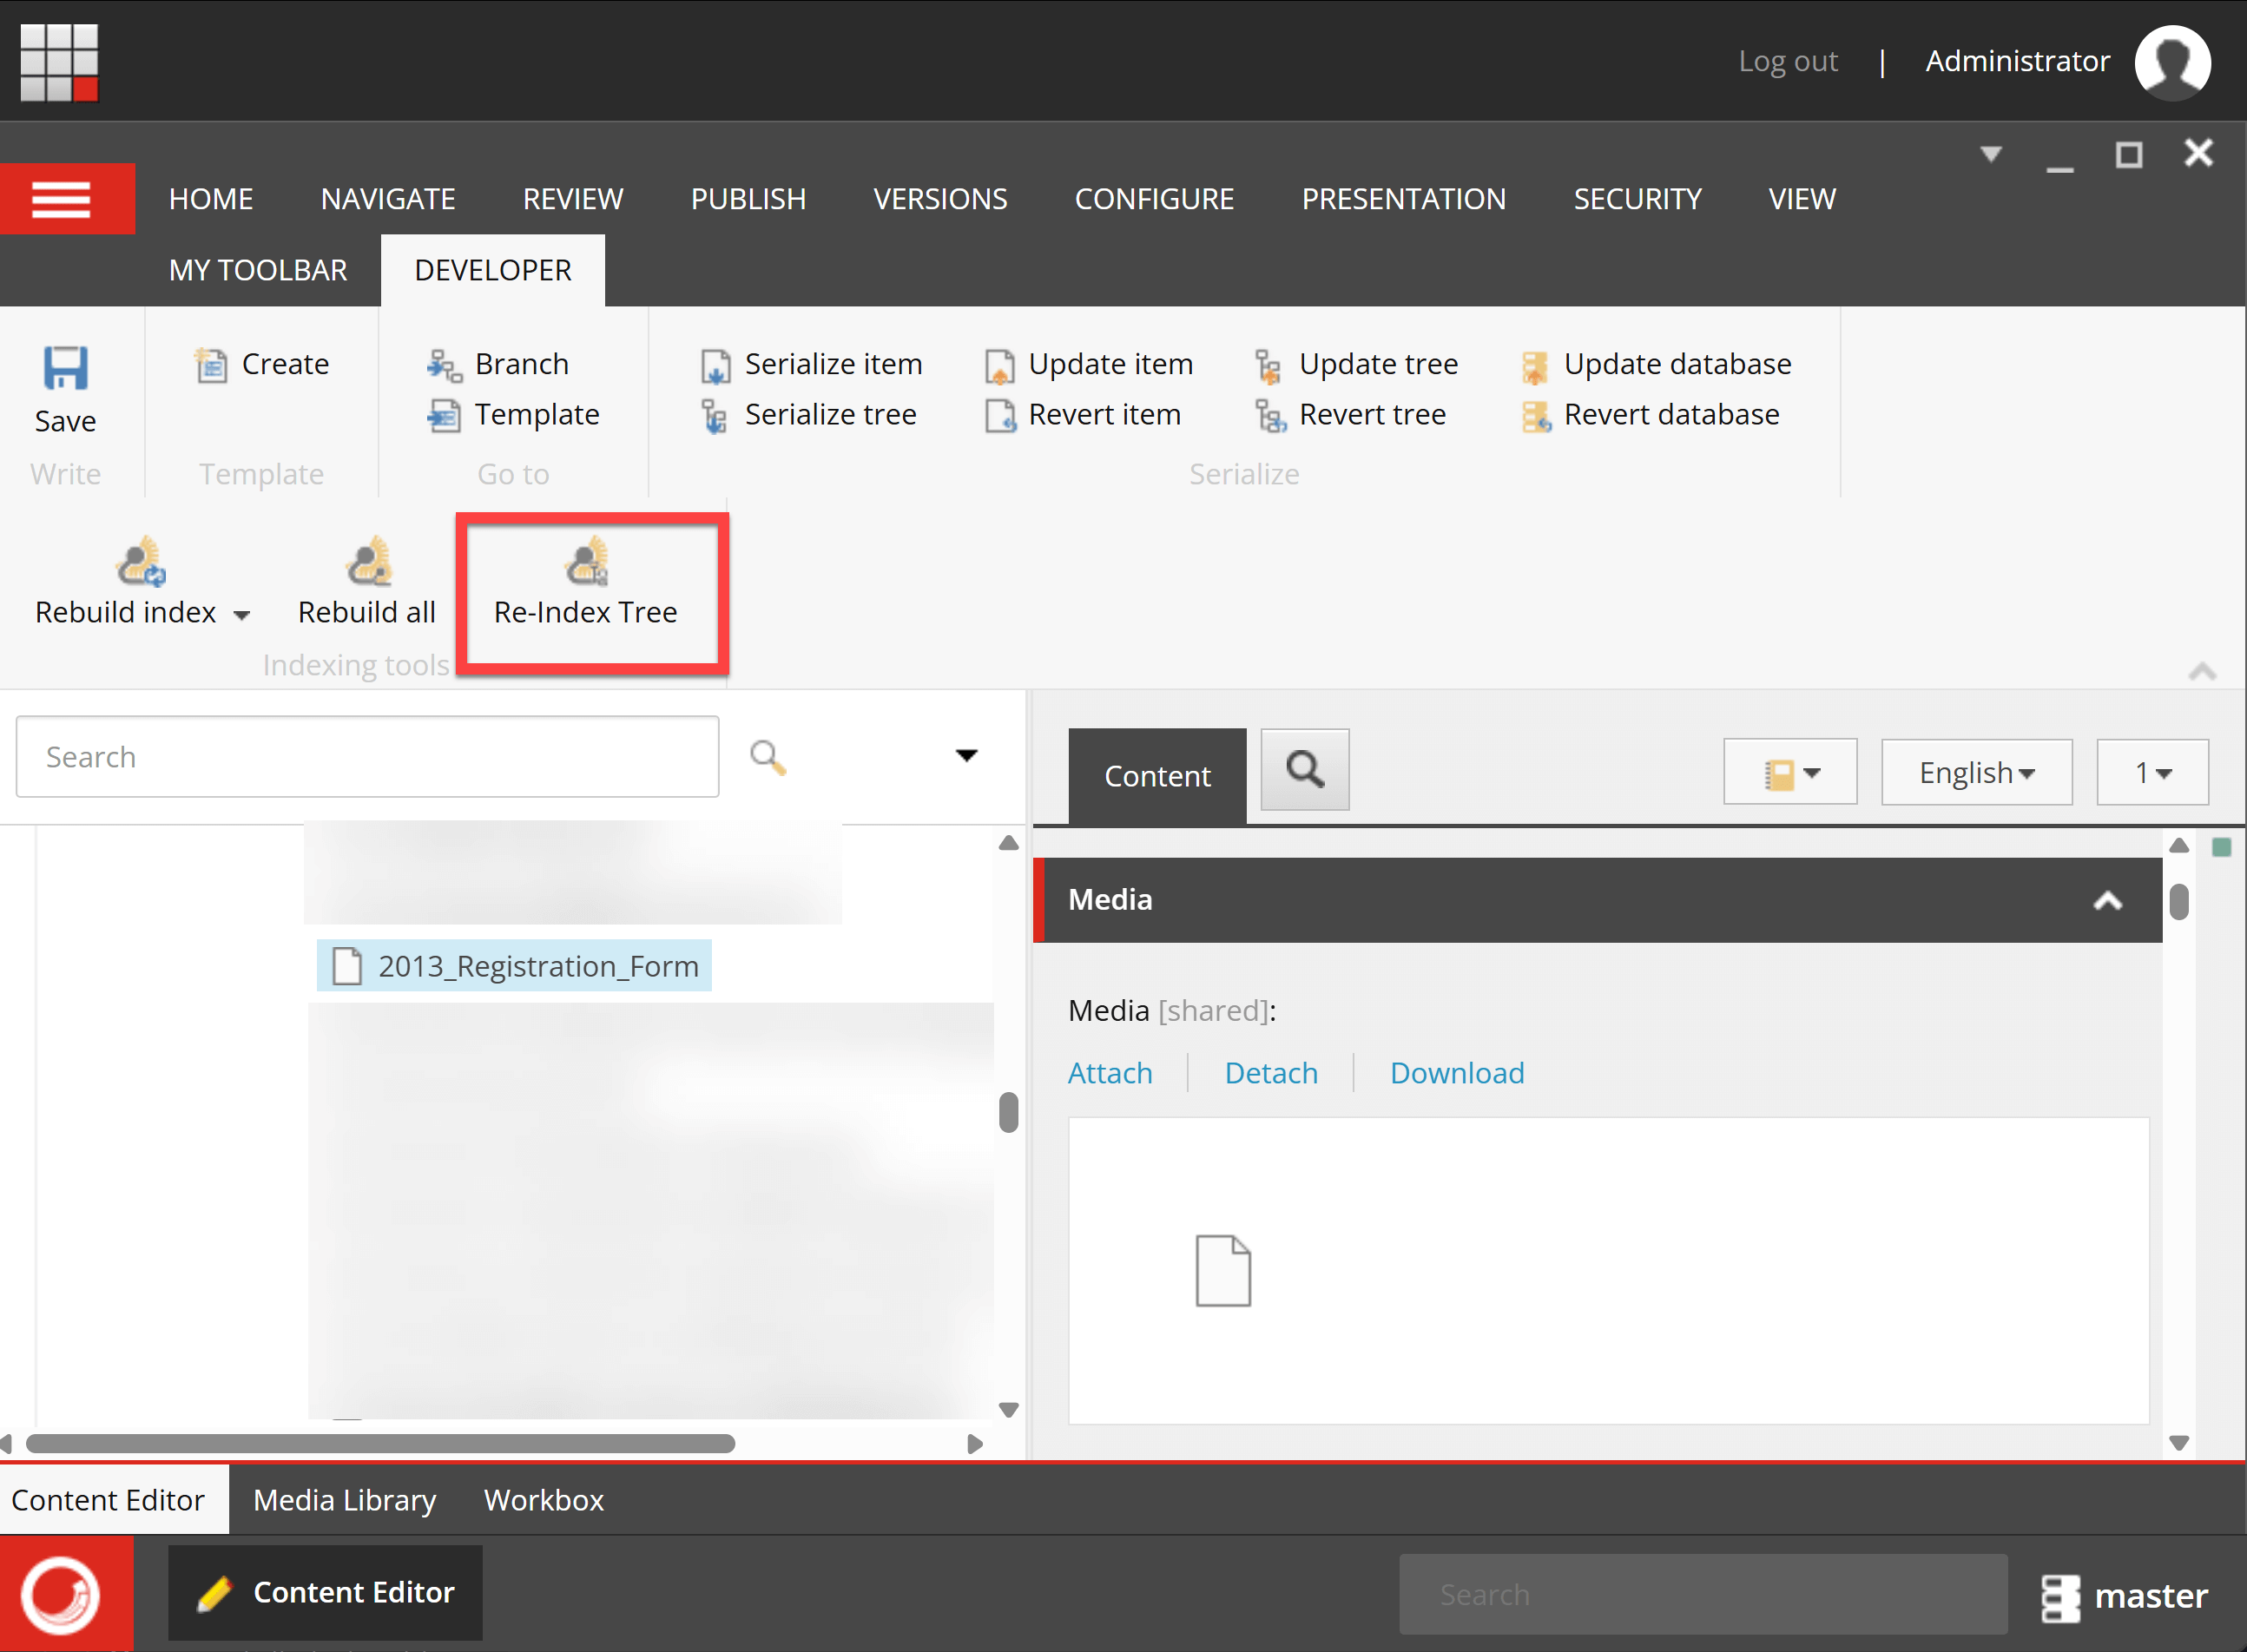
Task: Expand the Rebuild index dropdown arrow
Action: (x=241, y=615)
